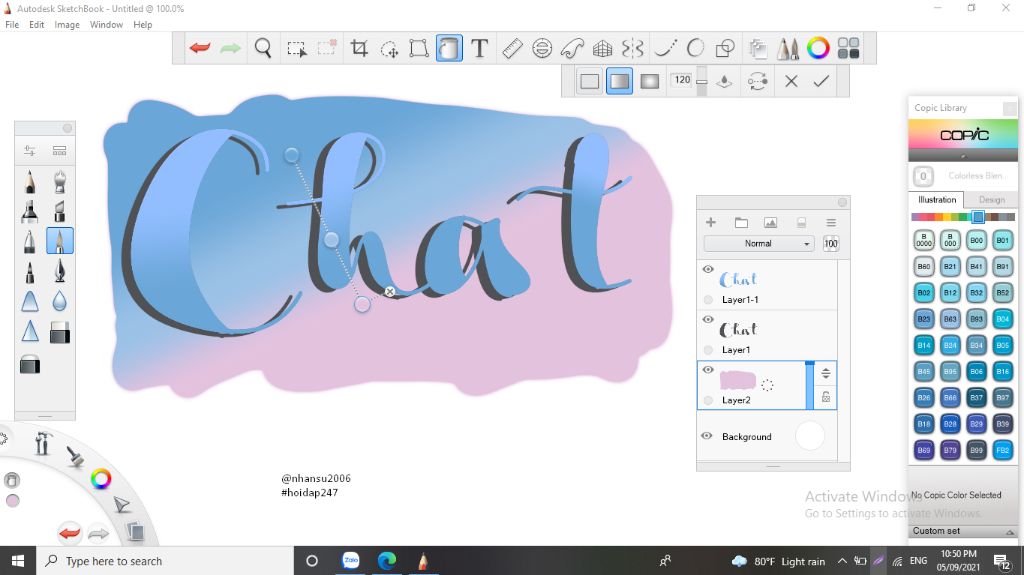Toggle the Ellipse guide tool
The height and width of the screenshot is (575, 1024).
[x=542, y=48]
